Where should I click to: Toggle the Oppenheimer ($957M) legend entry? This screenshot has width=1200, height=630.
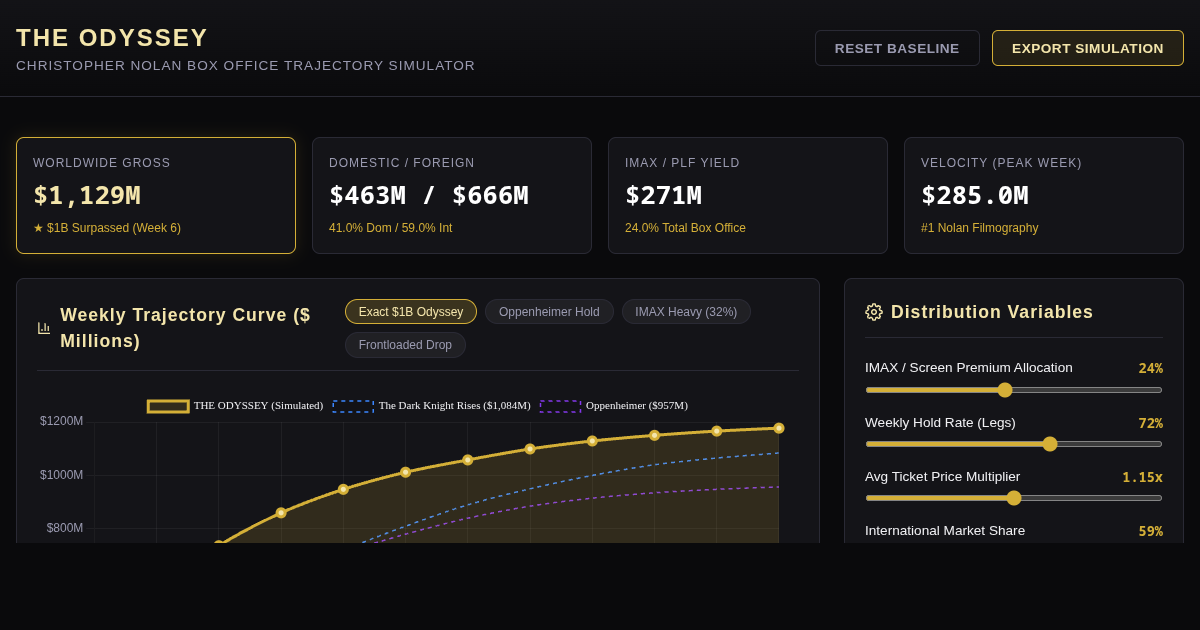pos(614,406)
